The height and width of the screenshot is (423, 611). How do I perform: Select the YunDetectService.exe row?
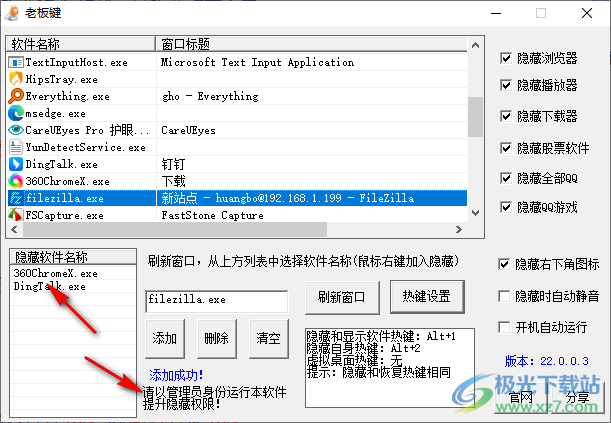237,147
